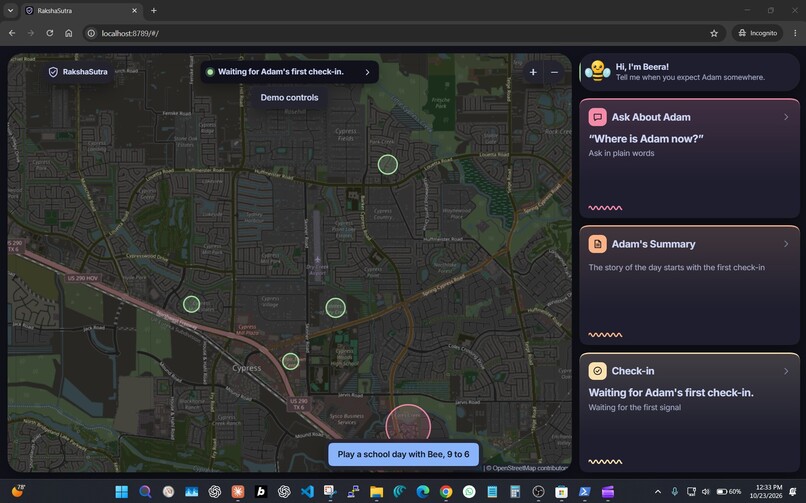Expand the waiting status pill chevron
Viewport: 806px width, 503px height.
[367, 72]
